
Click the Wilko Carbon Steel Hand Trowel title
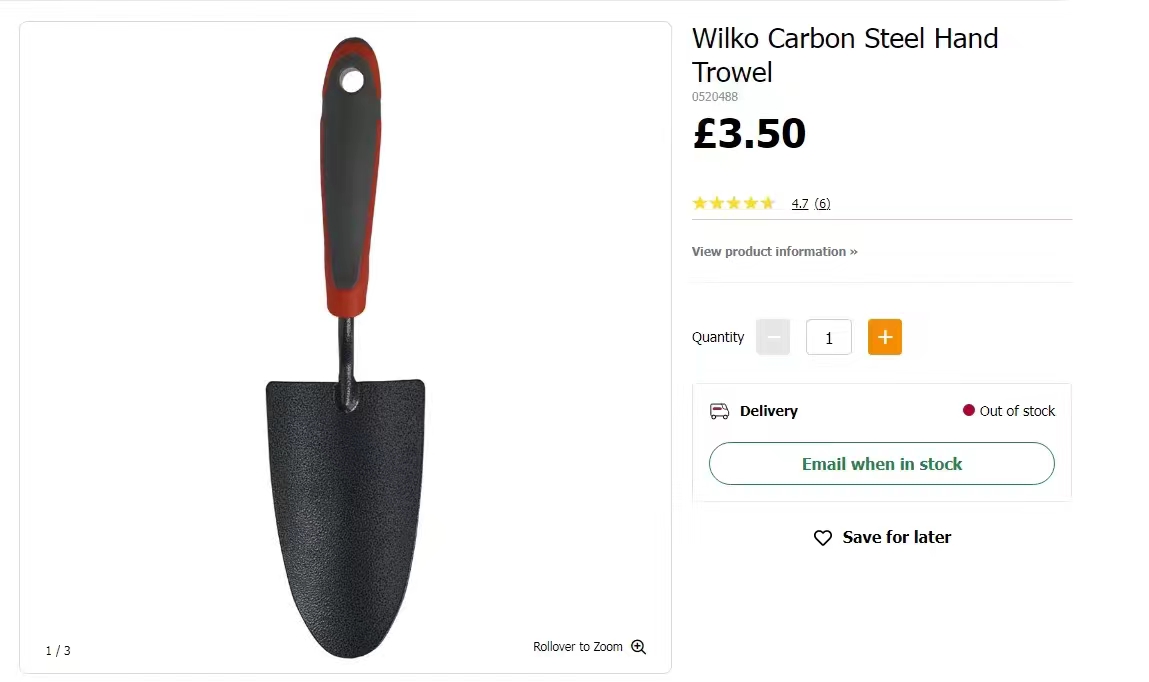[x=845, y=55]
